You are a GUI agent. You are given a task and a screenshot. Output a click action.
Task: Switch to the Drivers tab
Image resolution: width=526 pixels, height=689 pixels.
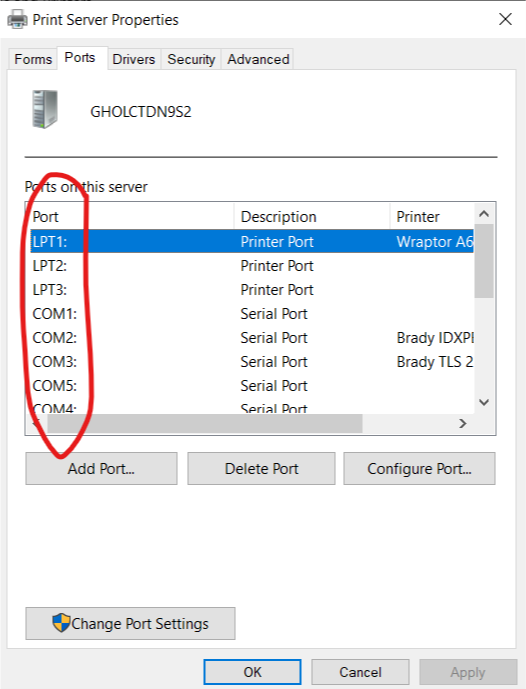pos(134,59)
